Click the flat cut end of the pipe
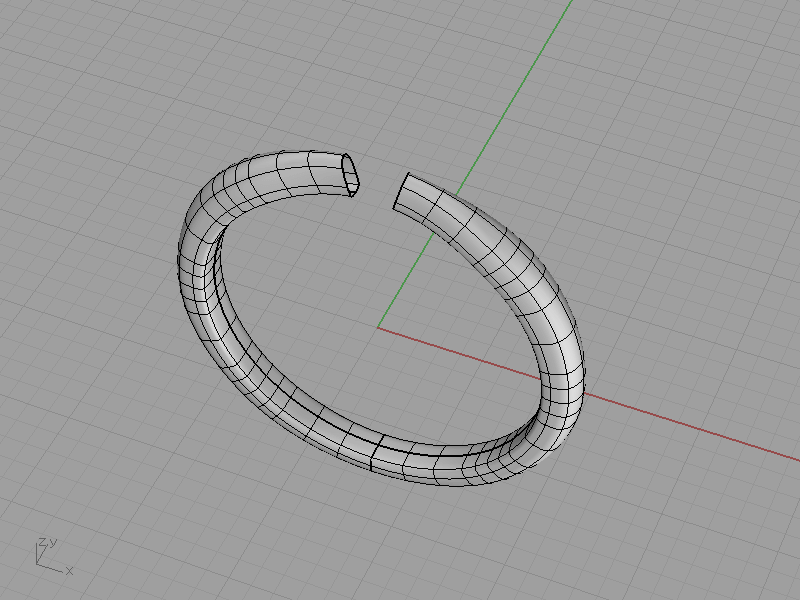The width and height of the screenshot is (800, 600). click(x=401, y=191)
